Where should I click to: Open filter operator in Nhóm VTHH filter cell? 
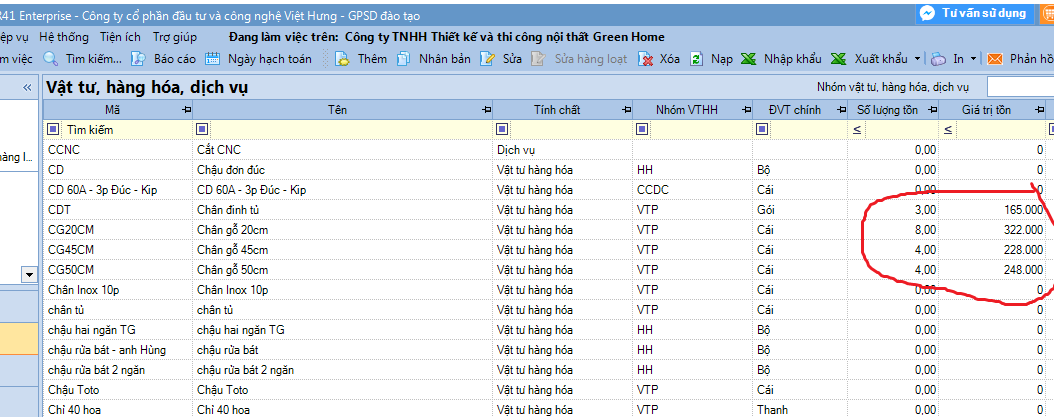coord(643,129)
